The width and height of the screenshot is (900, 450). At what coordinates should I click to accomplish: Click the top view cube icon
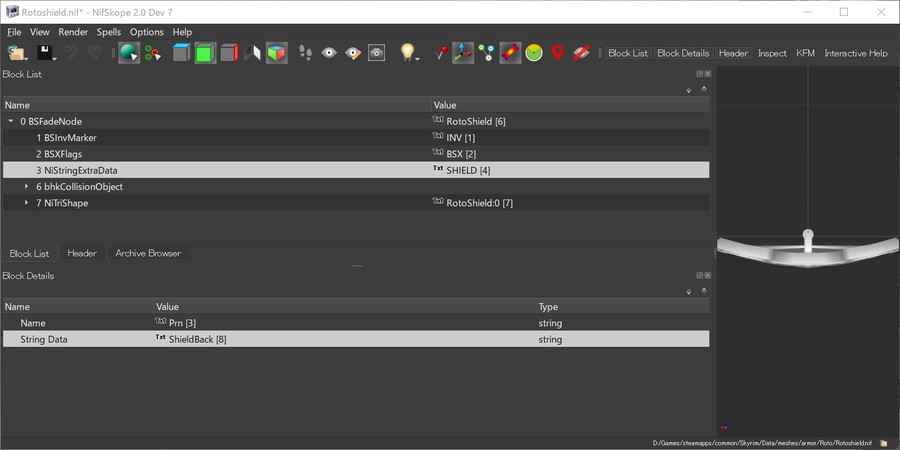181,53
